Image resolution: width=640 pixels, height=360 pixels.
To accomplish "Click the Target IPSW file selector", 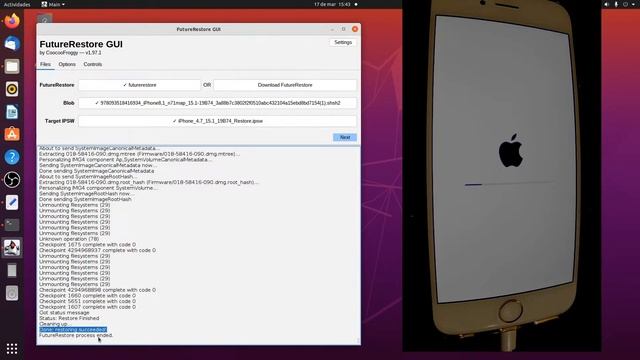I will [218, 121].
